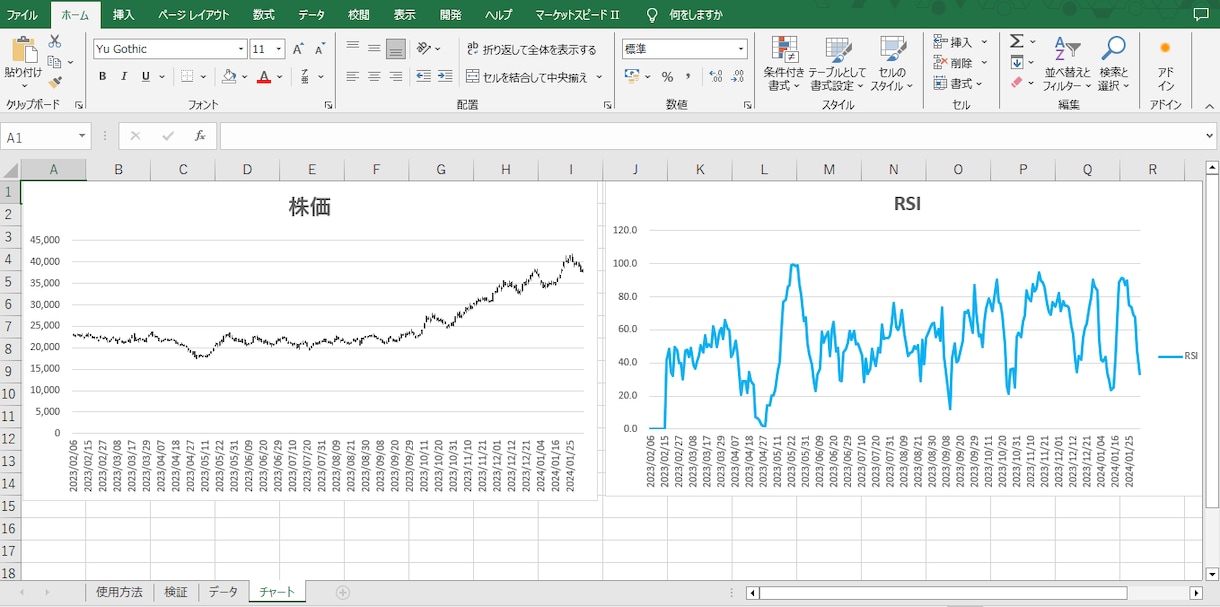Click the red font color swatch
Image resolution: width=1220 pixels, height=607 pixels.
pyautogui.click(x=264, y=76)
